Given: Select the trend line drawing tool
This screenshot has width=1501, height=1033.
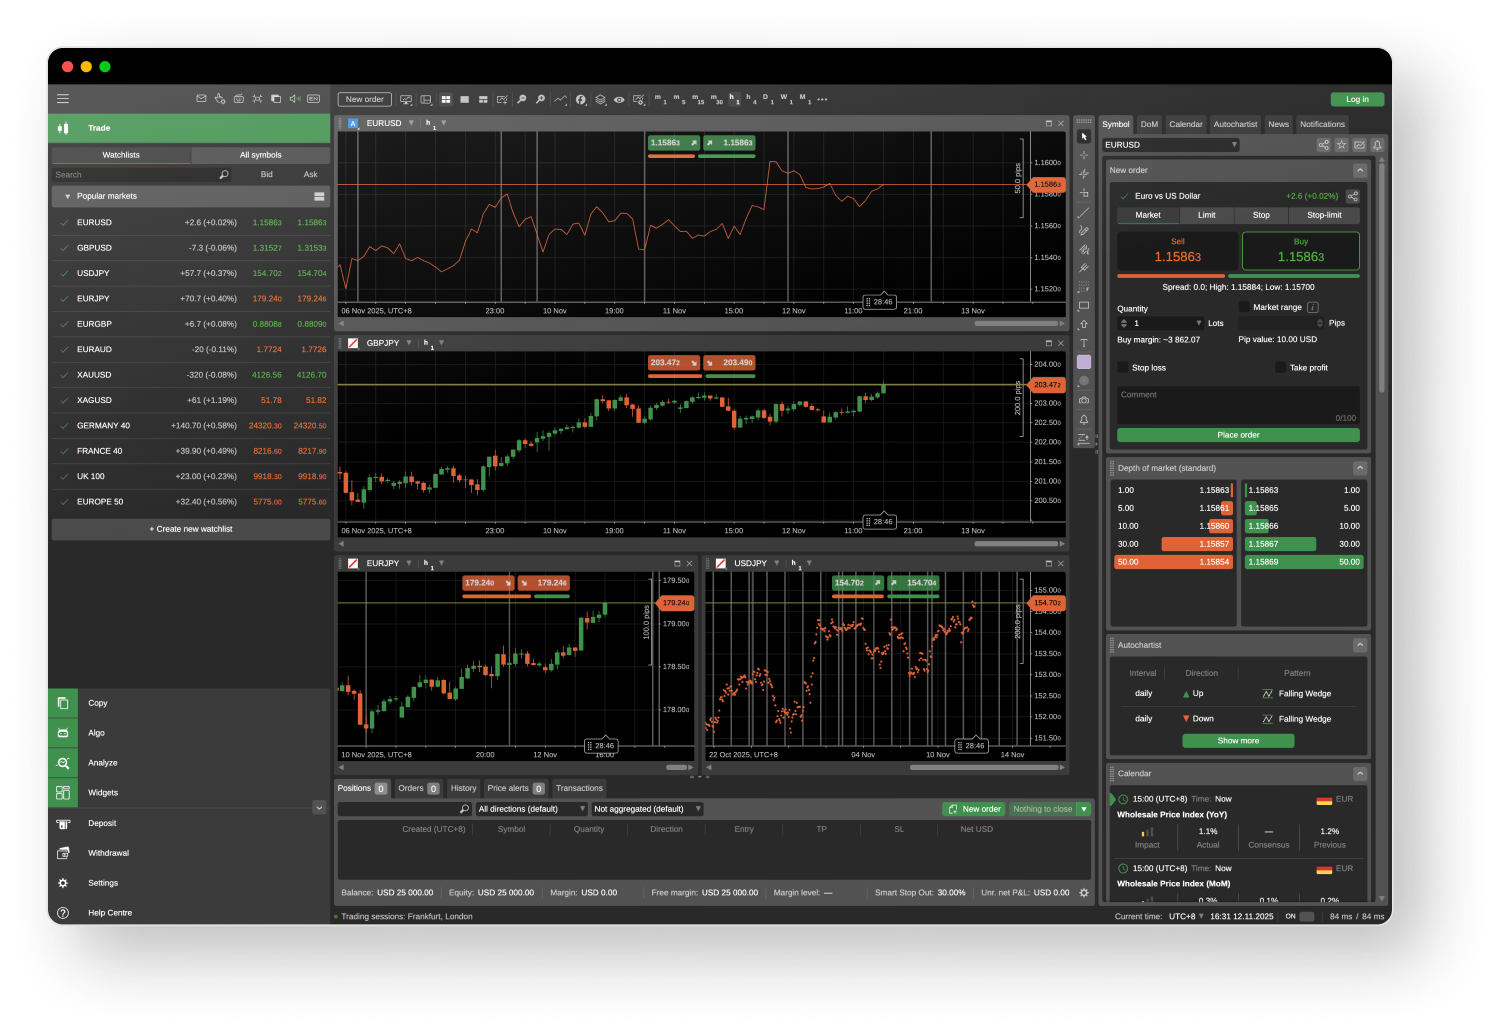Looking at the screenshot, I should tap(1084, 212).
